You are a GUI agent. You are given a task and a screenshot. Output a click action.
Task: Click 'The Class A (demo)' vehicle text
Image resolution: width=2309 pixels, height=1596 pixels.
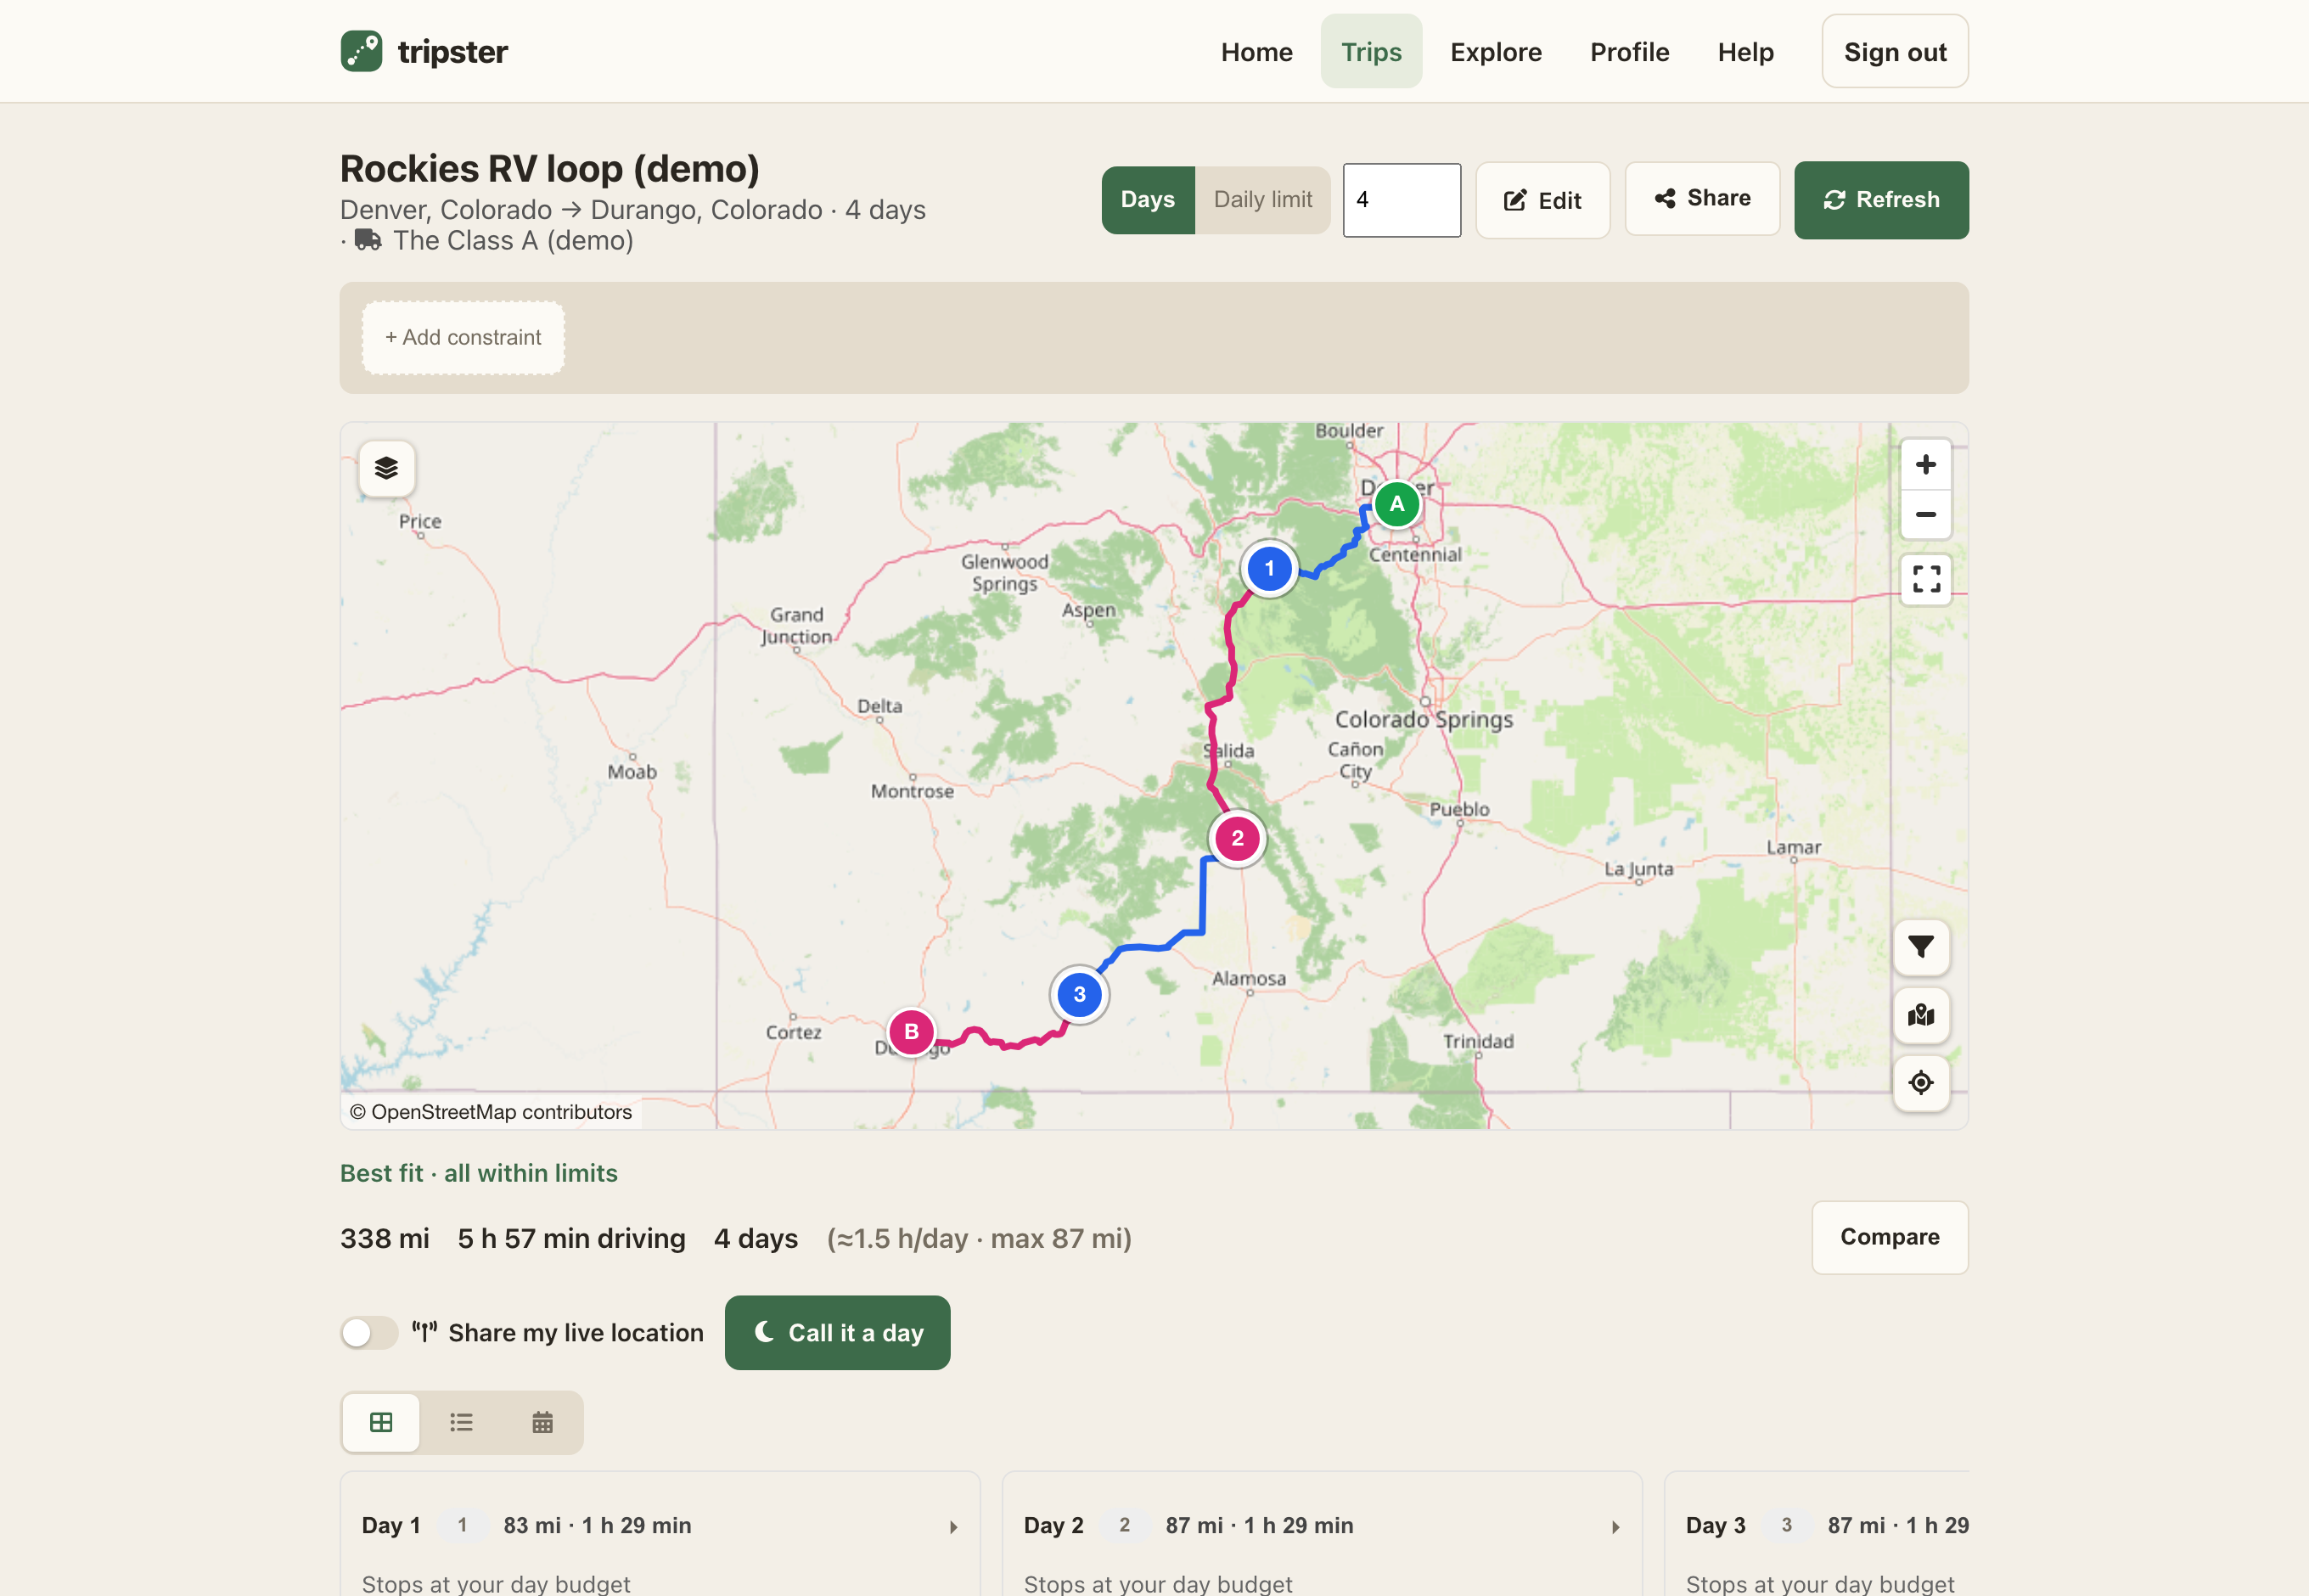[x=513, y=241]
